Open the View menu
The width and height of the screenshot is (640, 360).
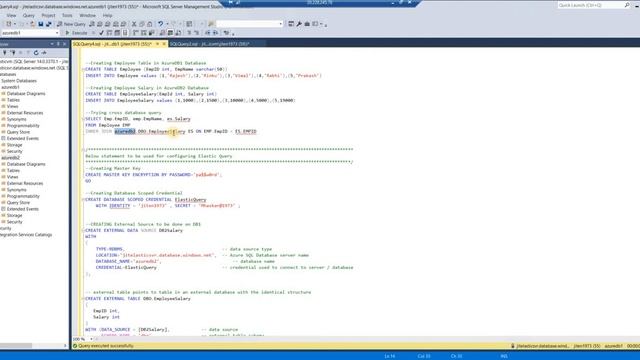[x=11, y=15]
